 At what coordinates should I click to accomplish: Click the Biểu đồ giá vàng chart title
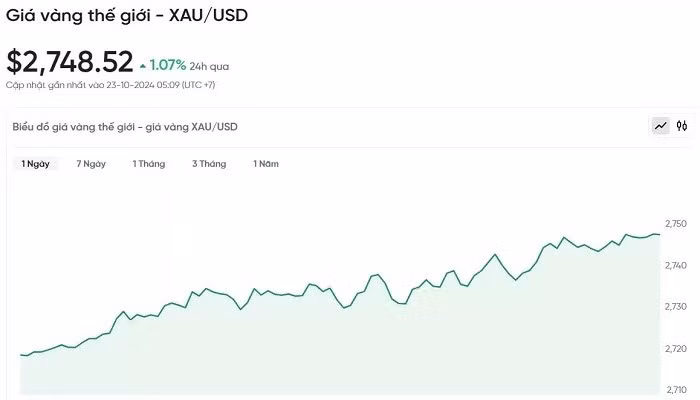125,127
